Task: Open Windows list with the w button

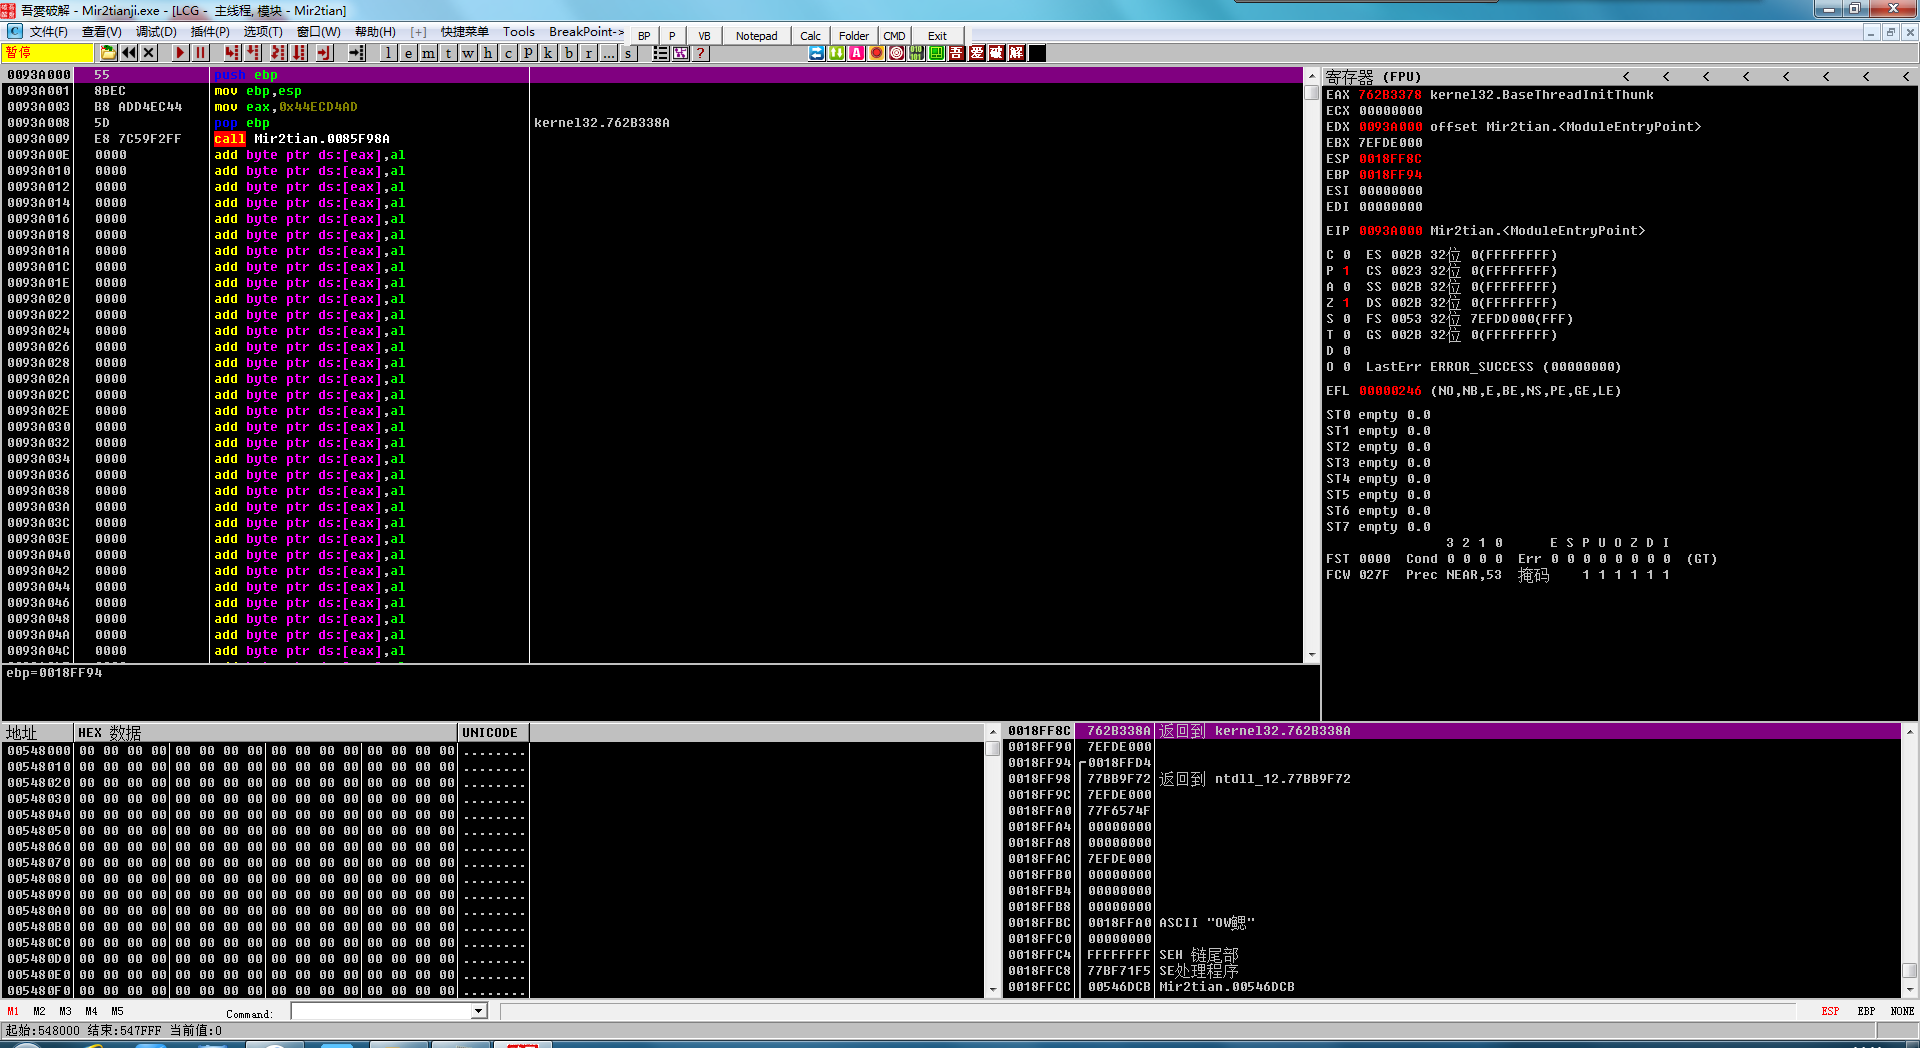Action: [x=468, y=53]
